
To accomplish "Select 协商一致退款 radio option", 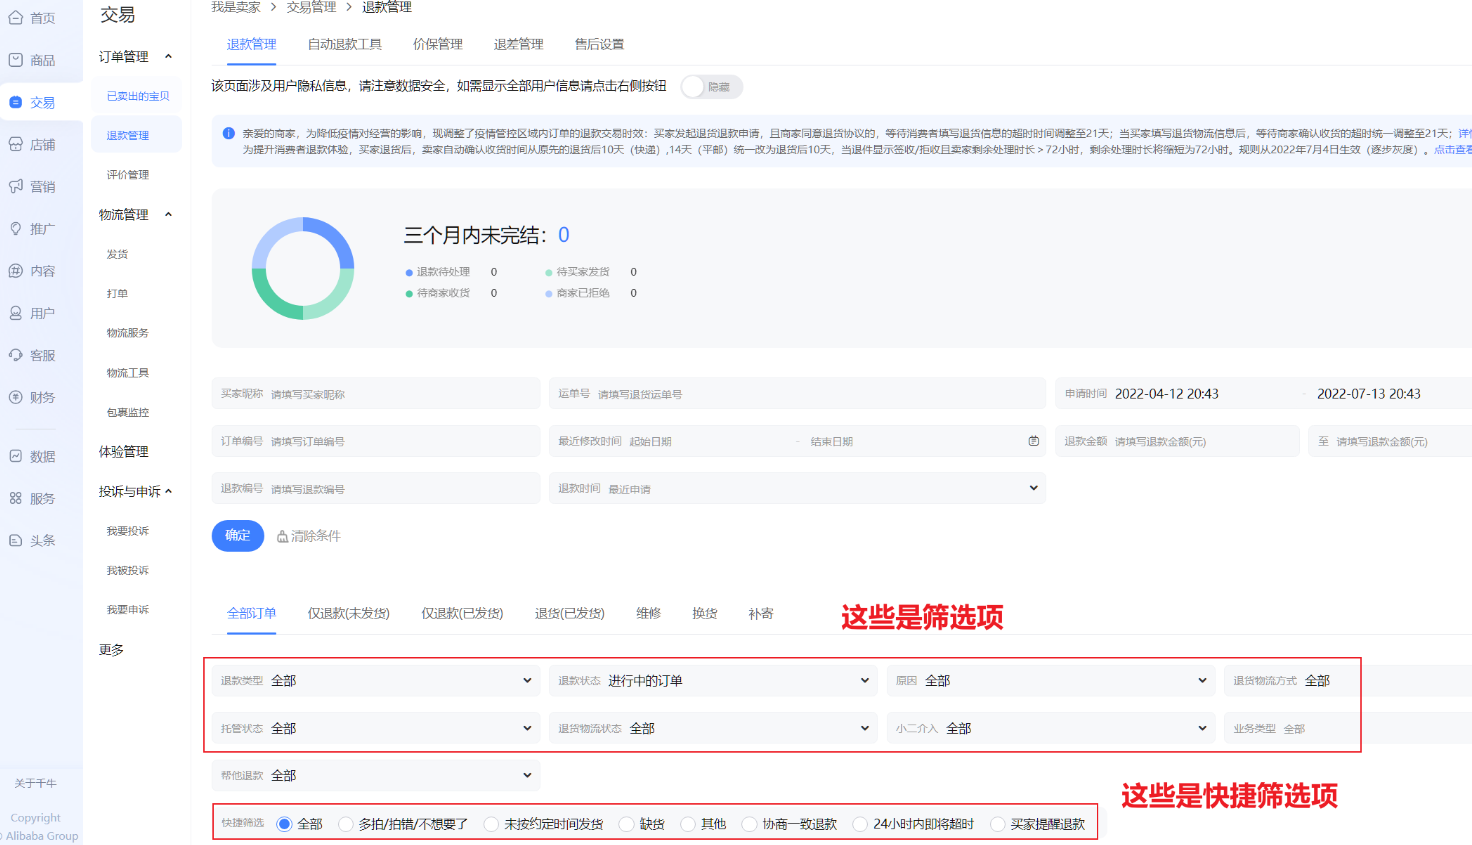I will pyautogui.click(x=749, y=824).
